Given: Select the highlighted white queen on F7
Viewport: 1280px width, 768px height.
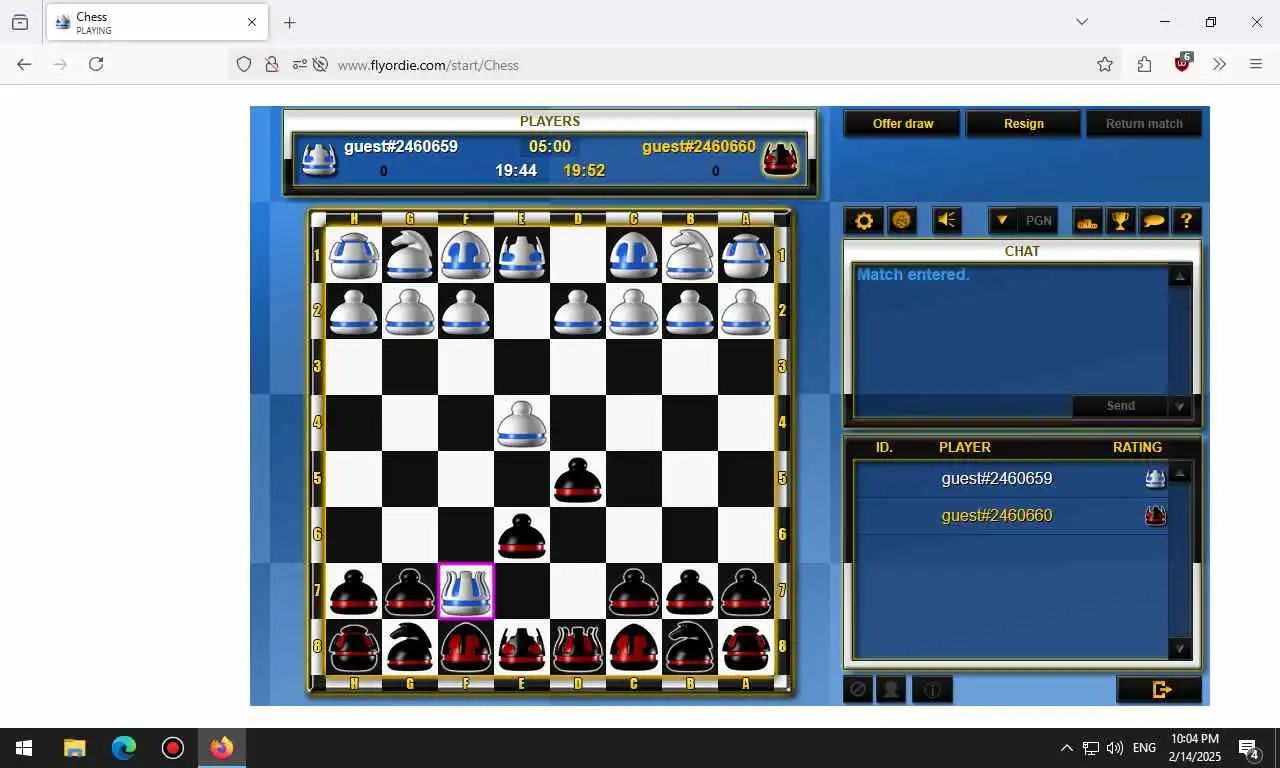Looking at the screenshot, I should point(466,591).
